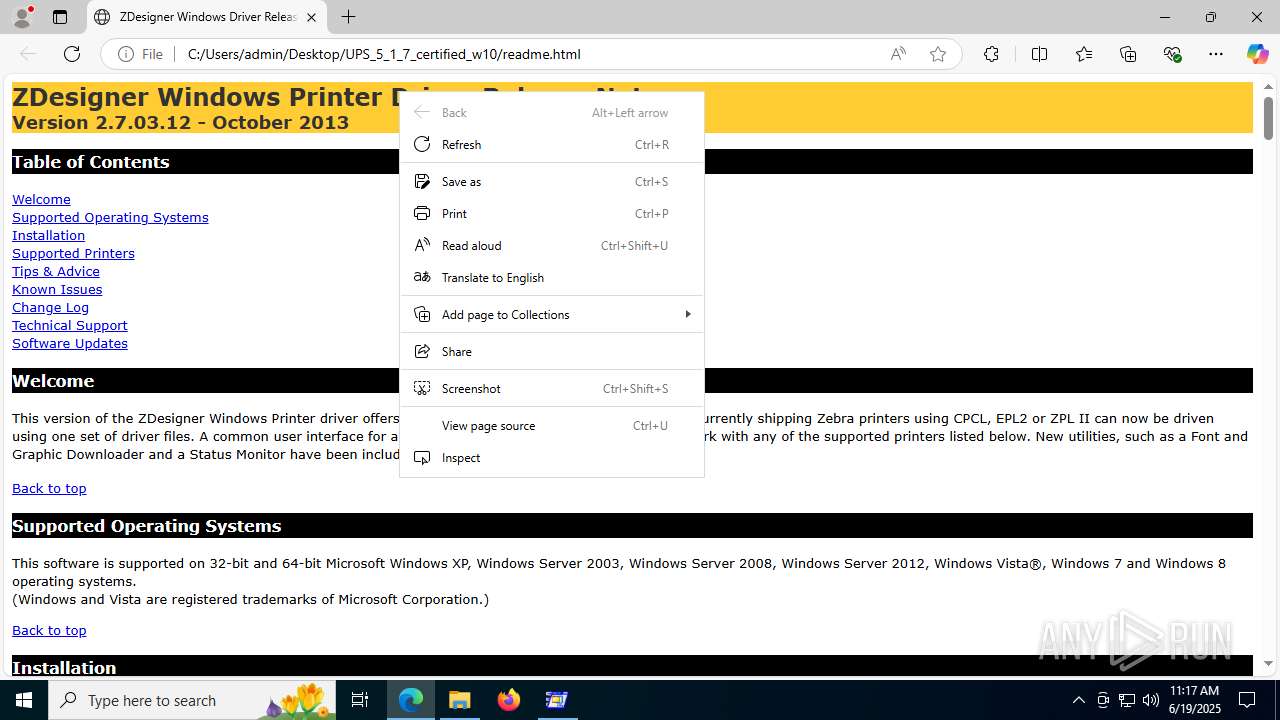Open the Supported Operating Systems link
The width and height of the screenshot is (1280, 720).
tap(110, 217)
